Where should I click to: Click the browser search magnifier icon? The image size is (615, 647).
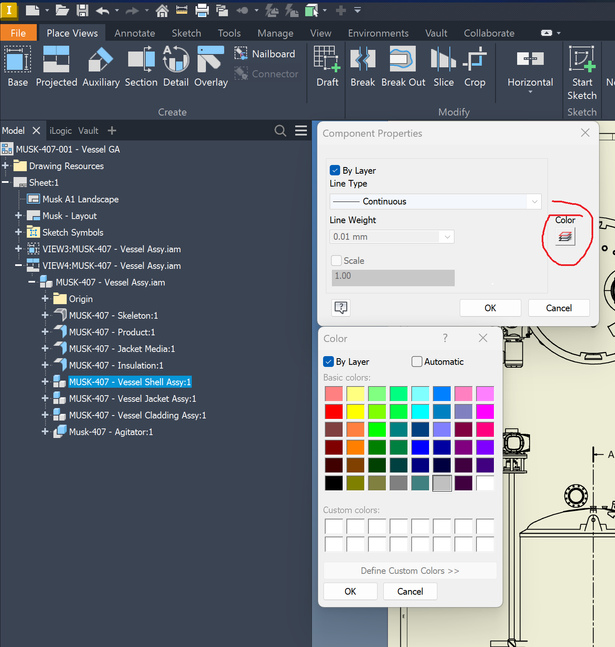pos(280,131)
